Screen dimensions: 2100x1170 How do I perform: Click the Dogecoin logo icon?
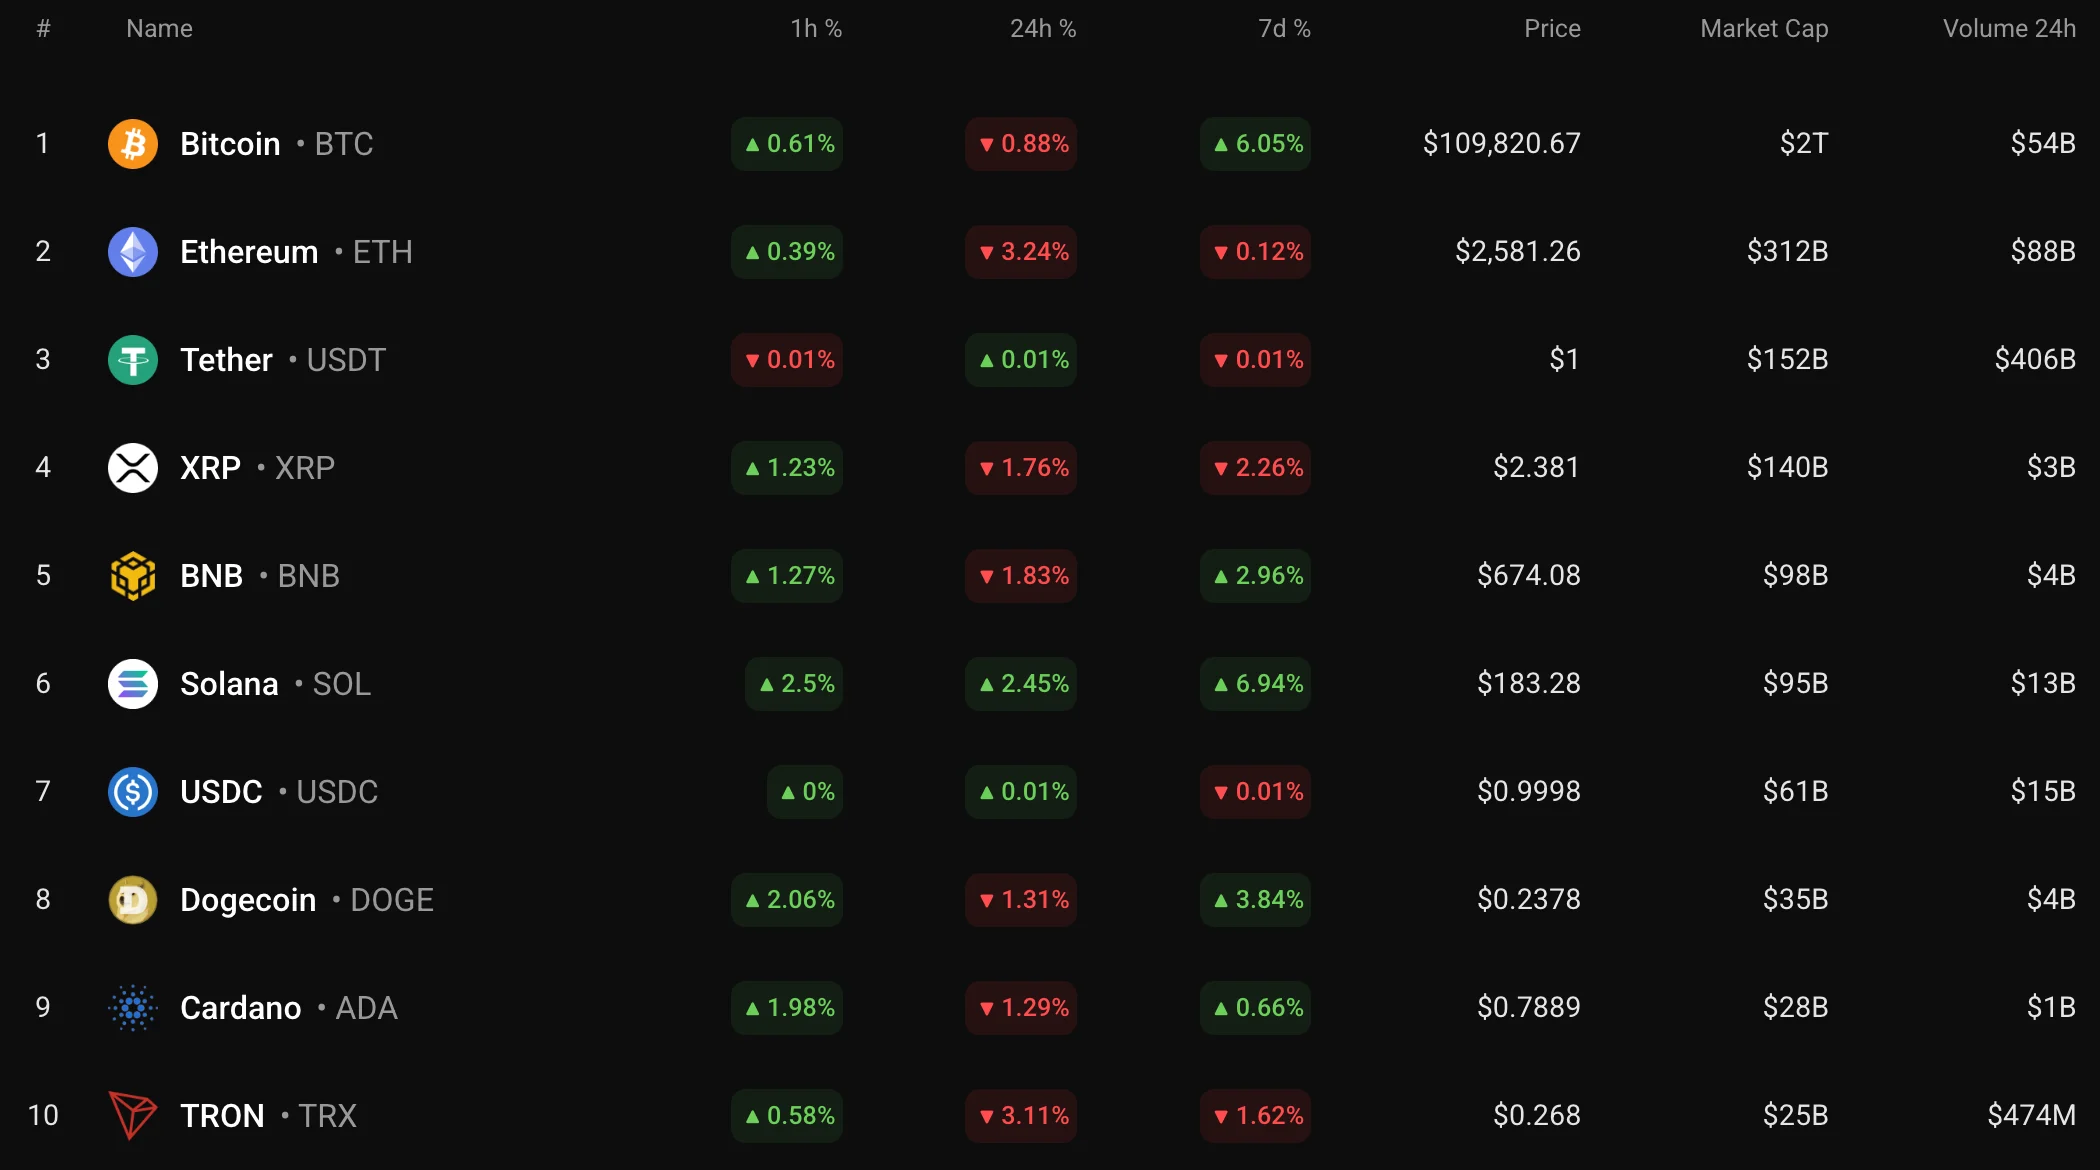[x=133, y=900]
